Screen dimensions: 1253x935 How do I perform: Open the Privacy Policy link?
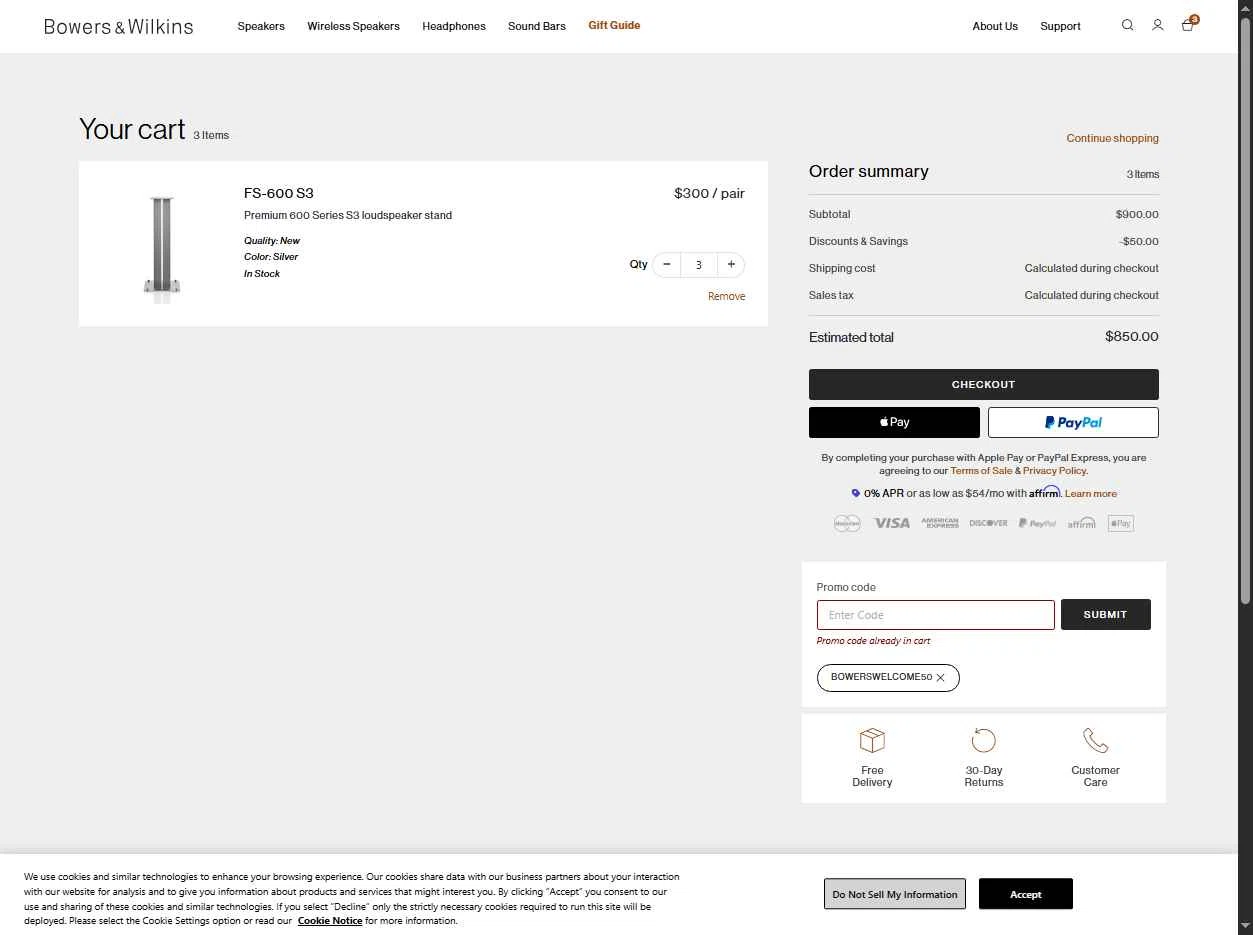1054,471
